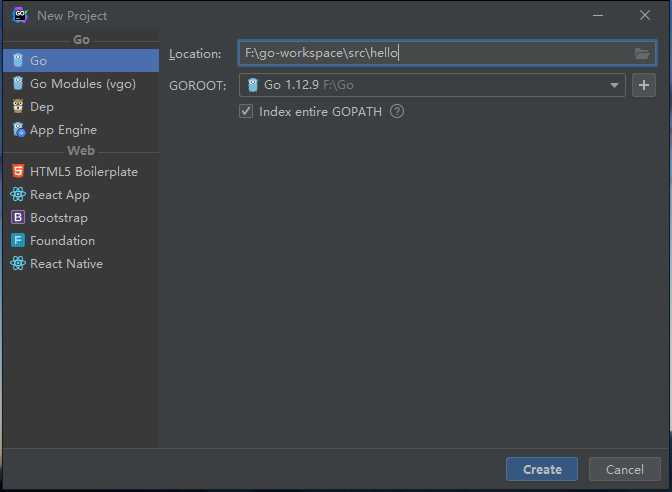The height and width of the screenshot is (492, 672).
Task: Pick the Bootstrap template
Action: [x=81, y=218]
